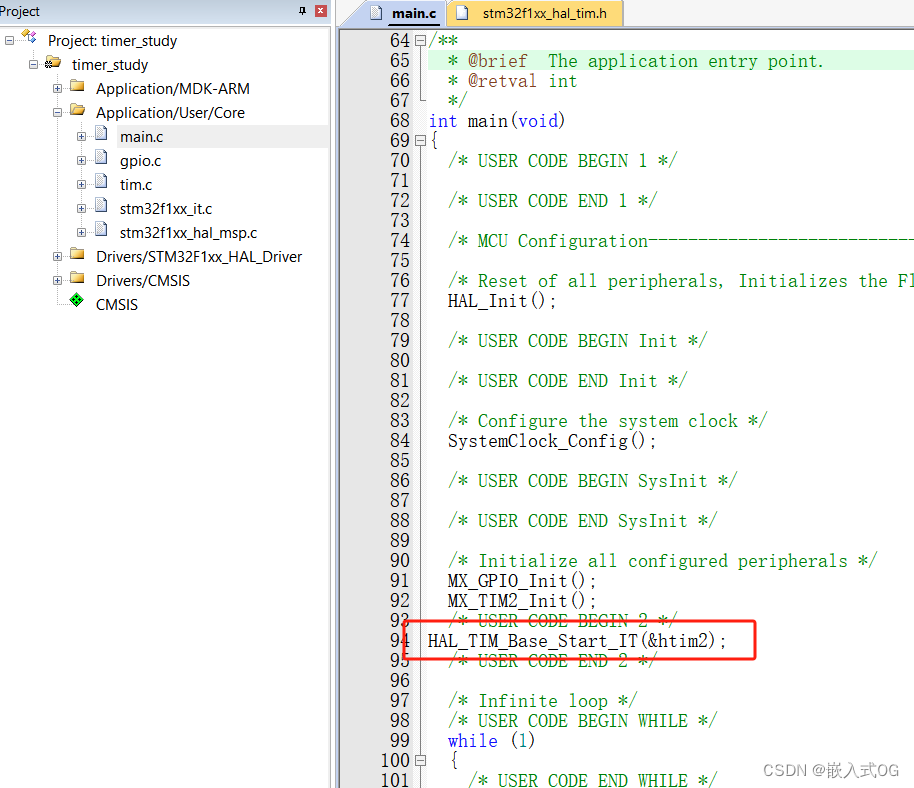Click the '@retval int' comment line
Screen dimensions: 914x788
(512, 81)
